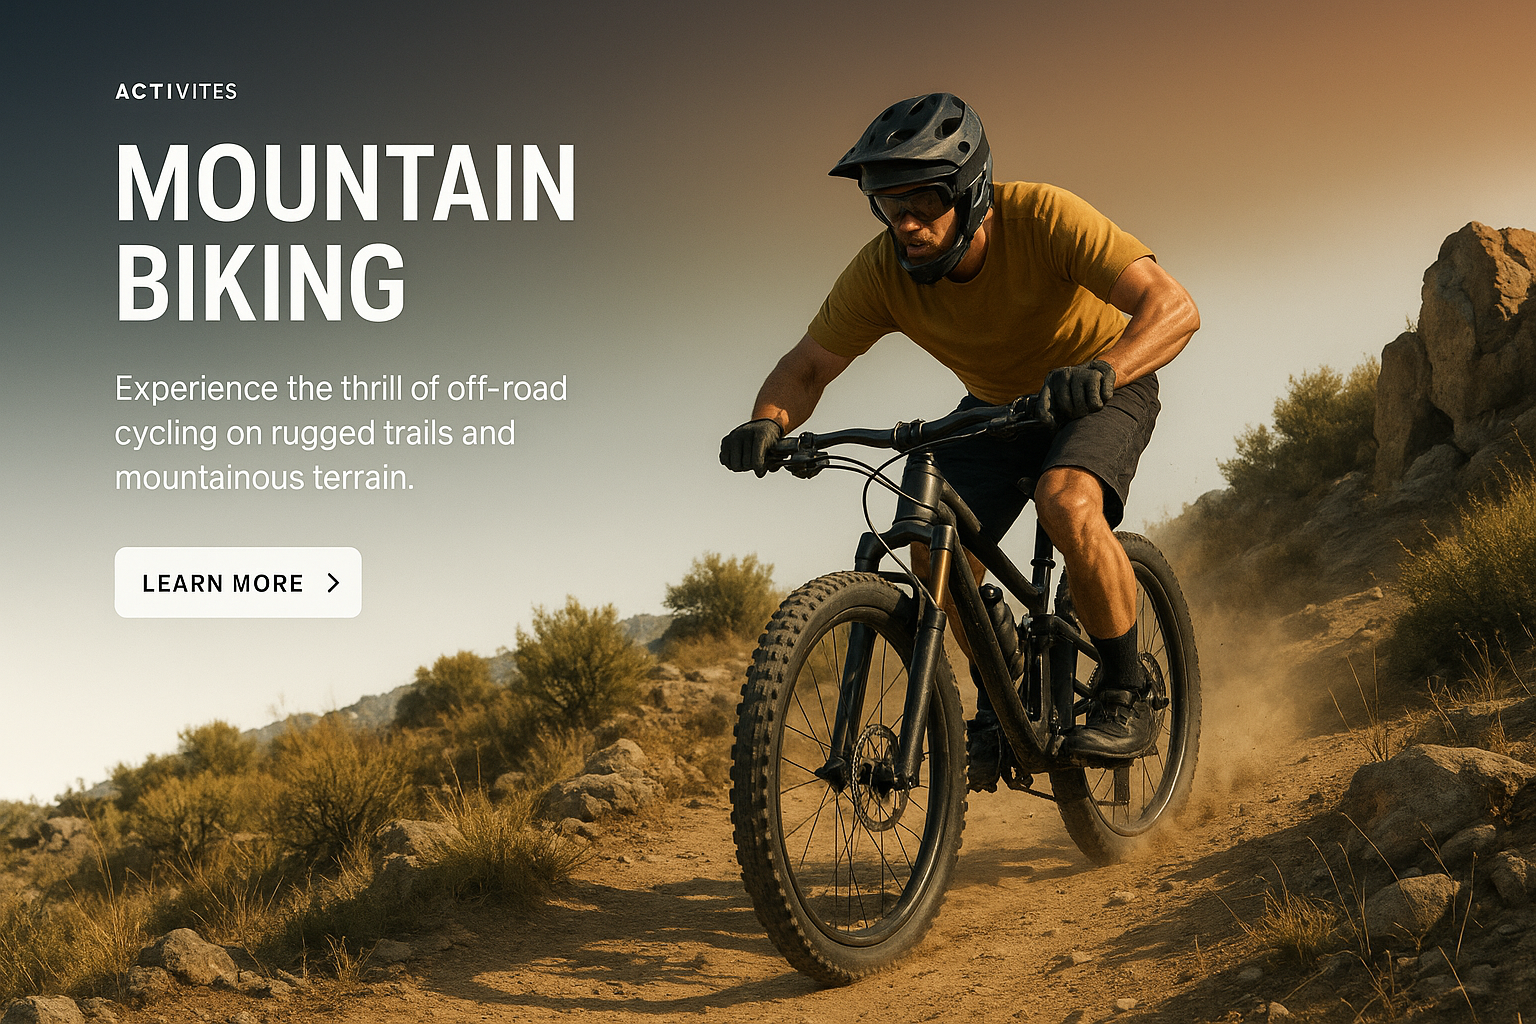Click the word MOUNTAIN in the heading
The width and height of the screenshot is (1536, 1024).
coord(346,183)
